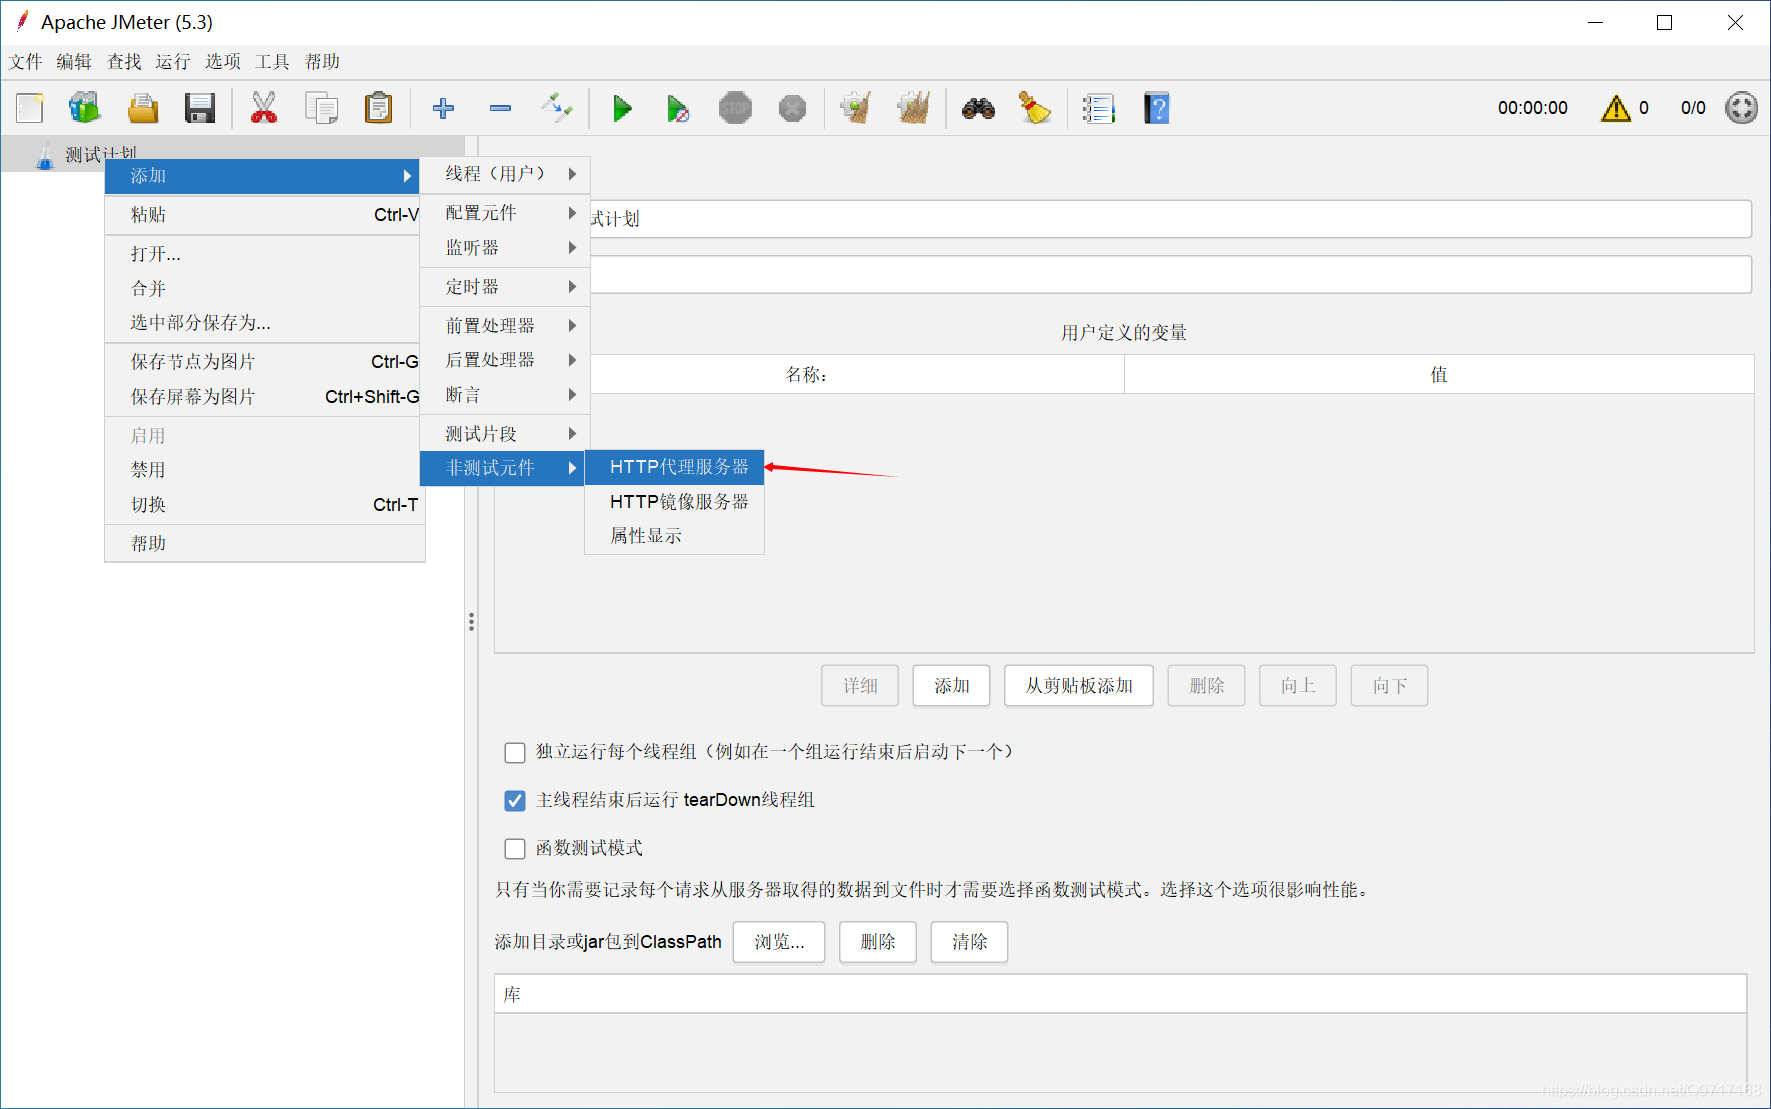Click the 浏览... button
Image resolution: width=1771 pixels, height=1109 pixels.
779,942
